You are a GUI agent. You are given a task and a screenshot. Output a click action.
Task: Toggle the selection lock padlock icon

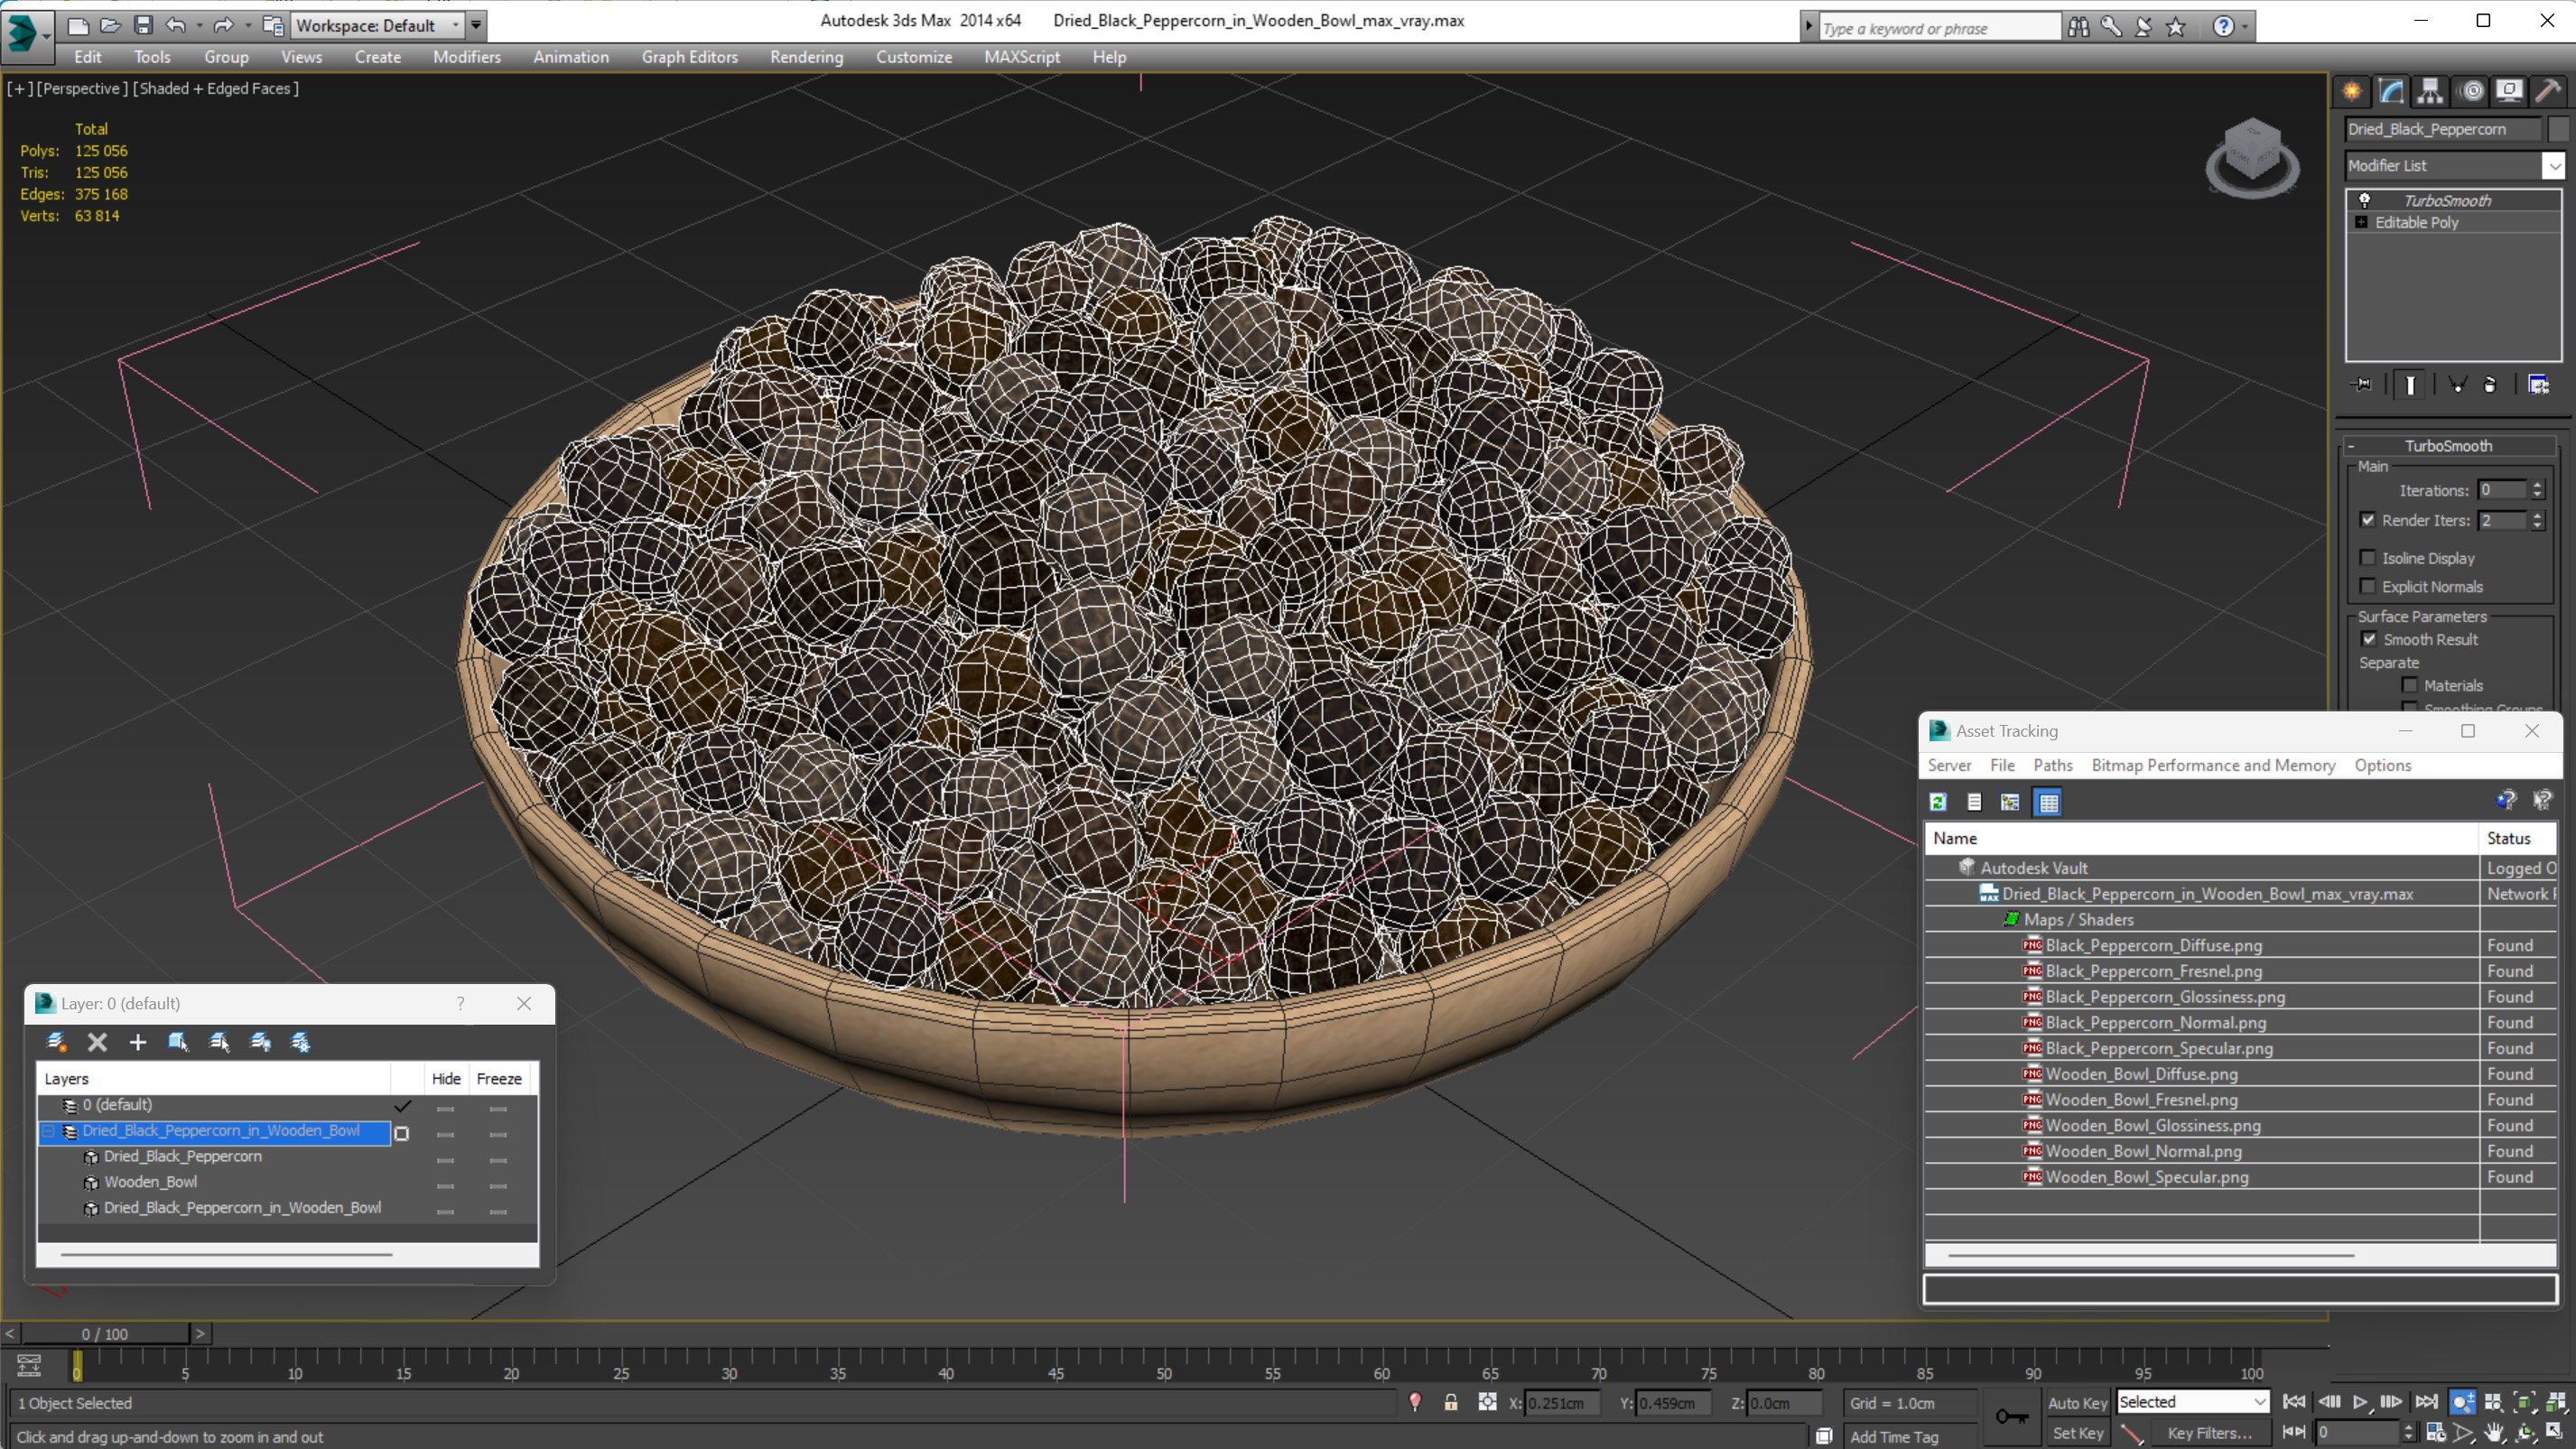click(1451, 1403)
